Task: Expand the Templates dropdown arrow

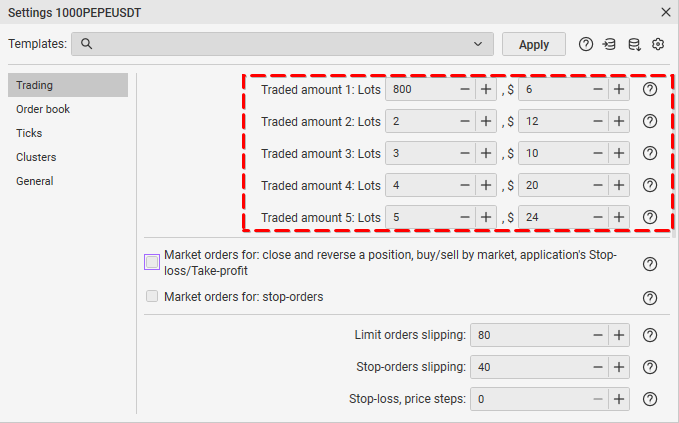Action: pyautogui.click(x=478, y=44)
